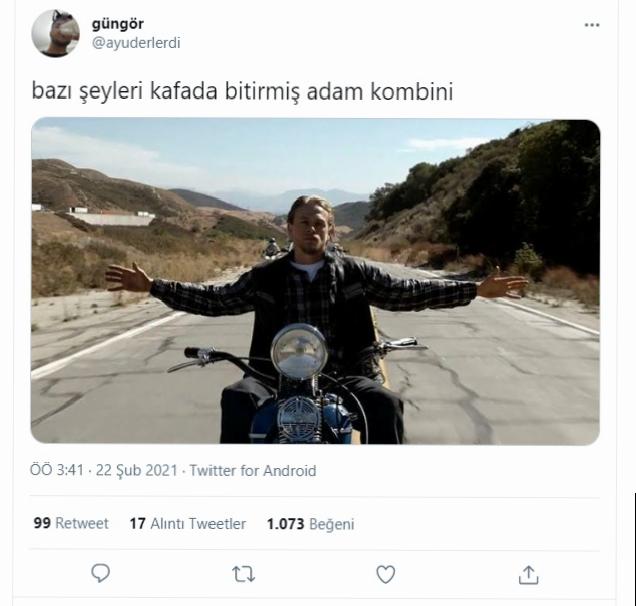
Task: Retweet using the arrows icon
Action: [x=243, y=574]
